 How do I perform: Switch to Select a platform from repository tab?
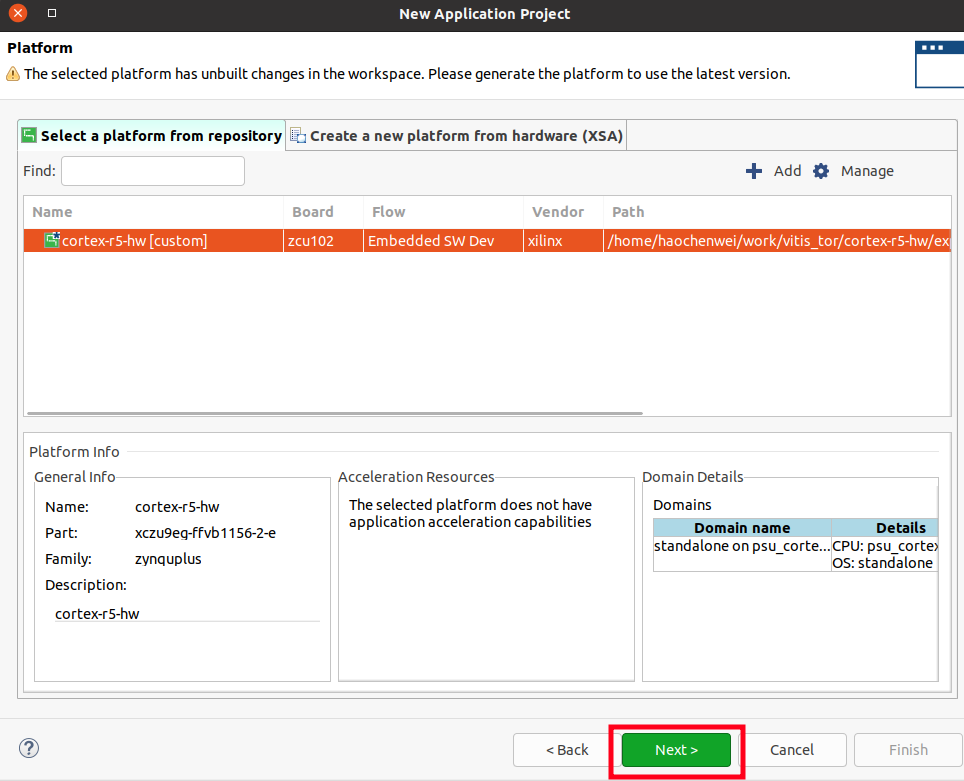[x=152, y=135]
